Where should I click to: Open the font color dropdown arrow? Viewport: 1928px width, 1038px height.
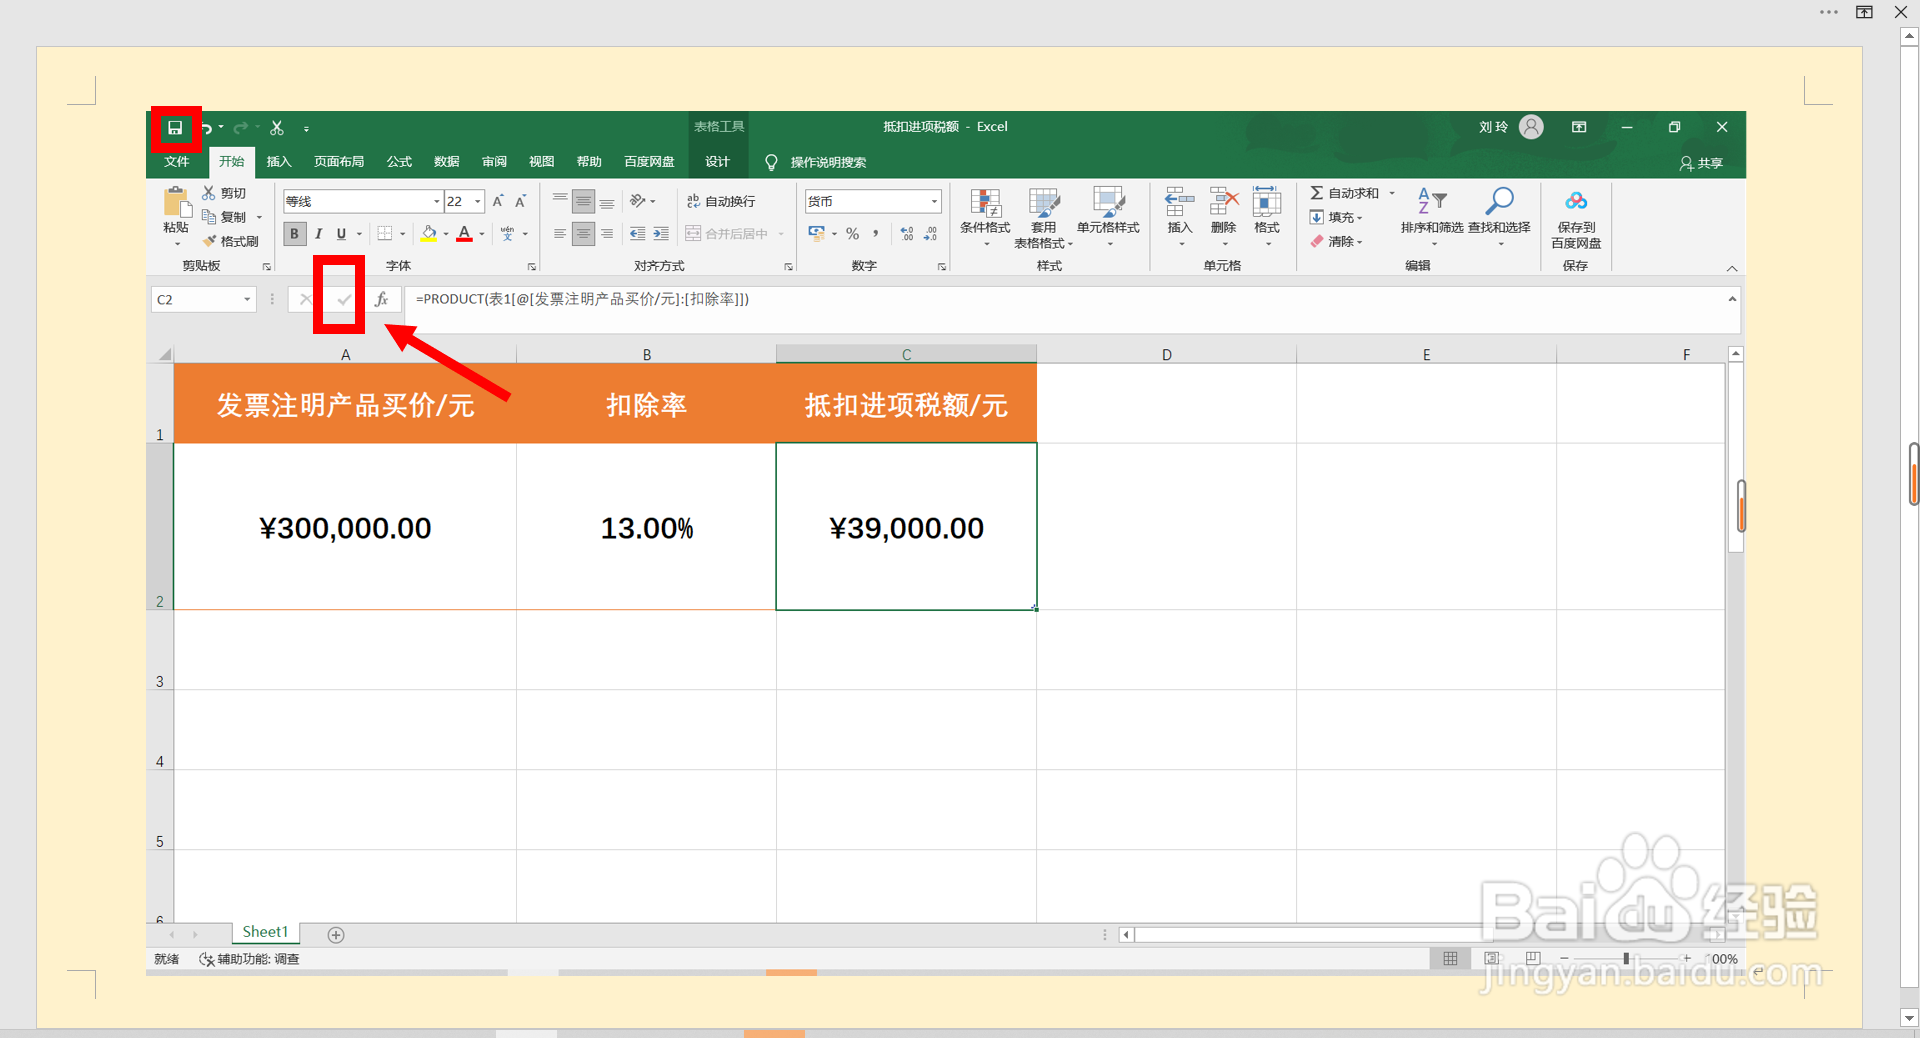coord(482,234)
